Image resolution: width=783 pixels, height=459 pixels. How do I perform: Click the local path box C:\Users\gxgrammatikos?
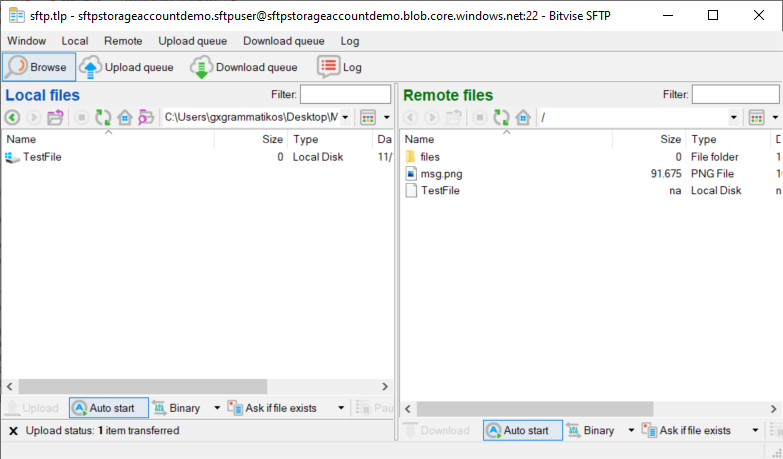click(x=251, y=118)
